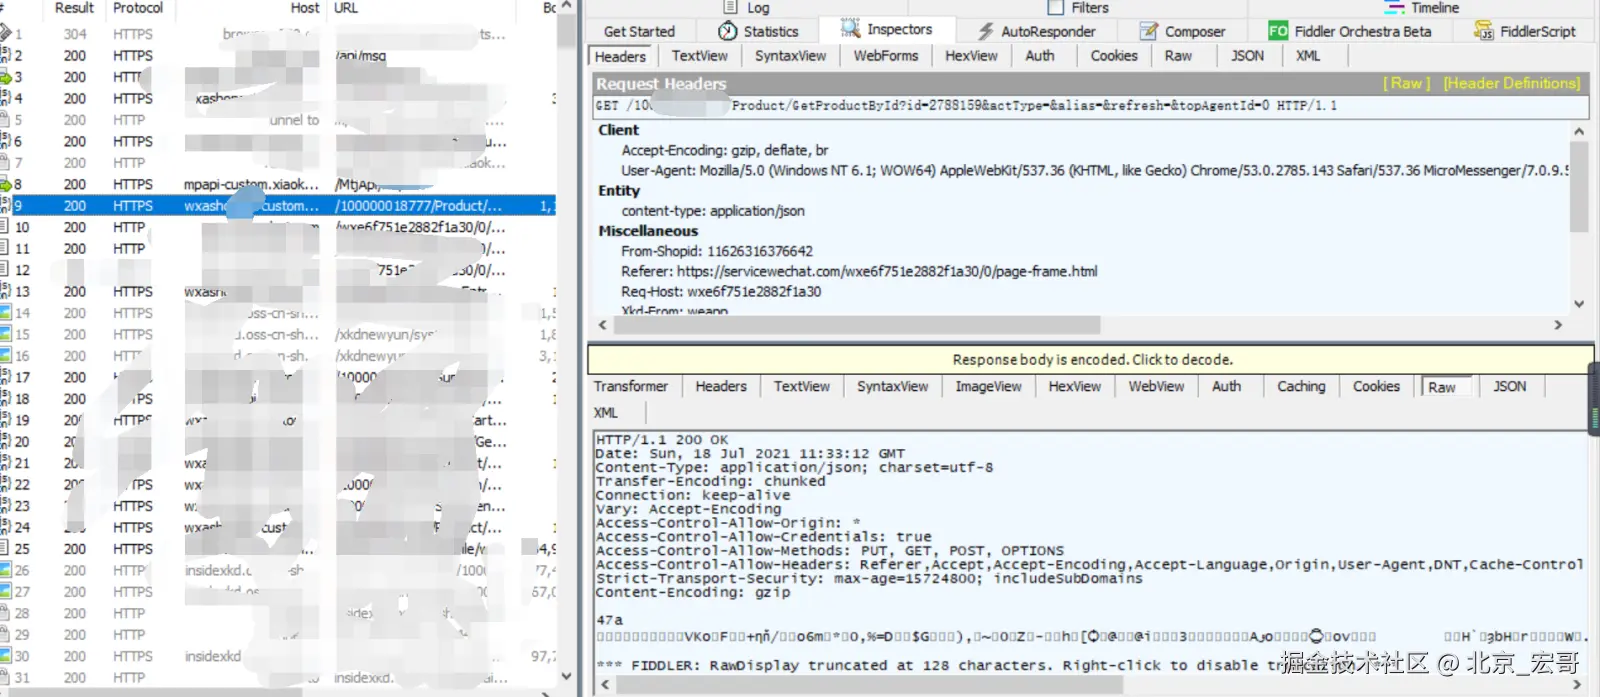This screenshot has height=697, width=1600.
Task: Click the [Raw] link in Request Headers
Action: 1406,83
